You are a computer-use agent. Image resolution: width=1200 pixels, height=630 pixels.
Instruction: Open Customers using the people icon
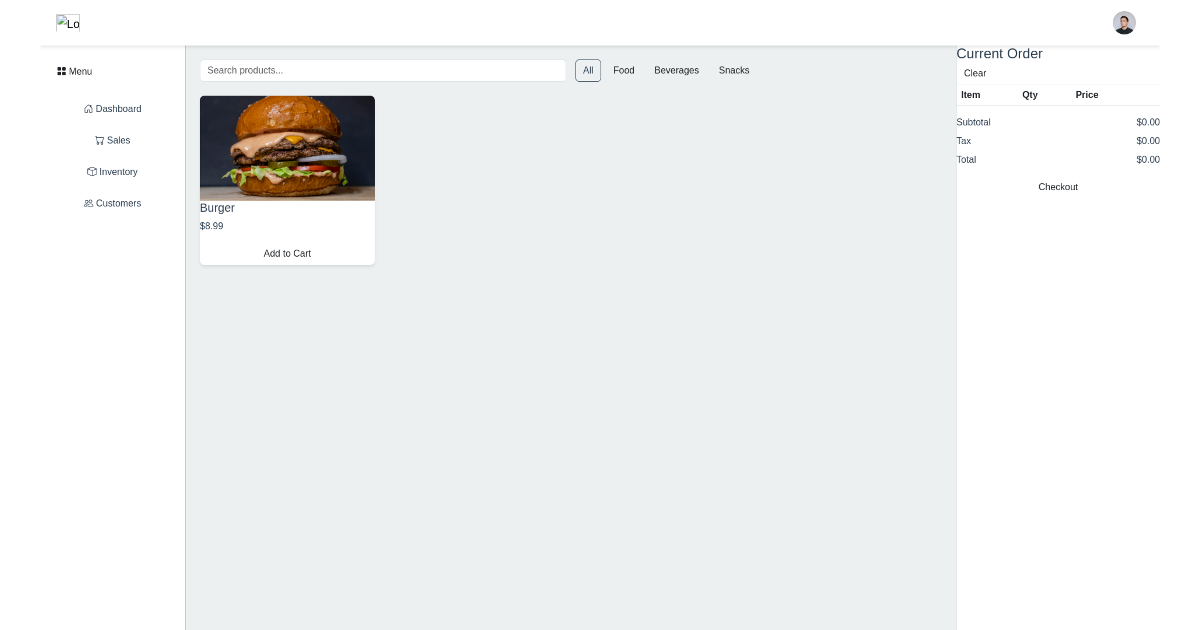click(88, 203)
